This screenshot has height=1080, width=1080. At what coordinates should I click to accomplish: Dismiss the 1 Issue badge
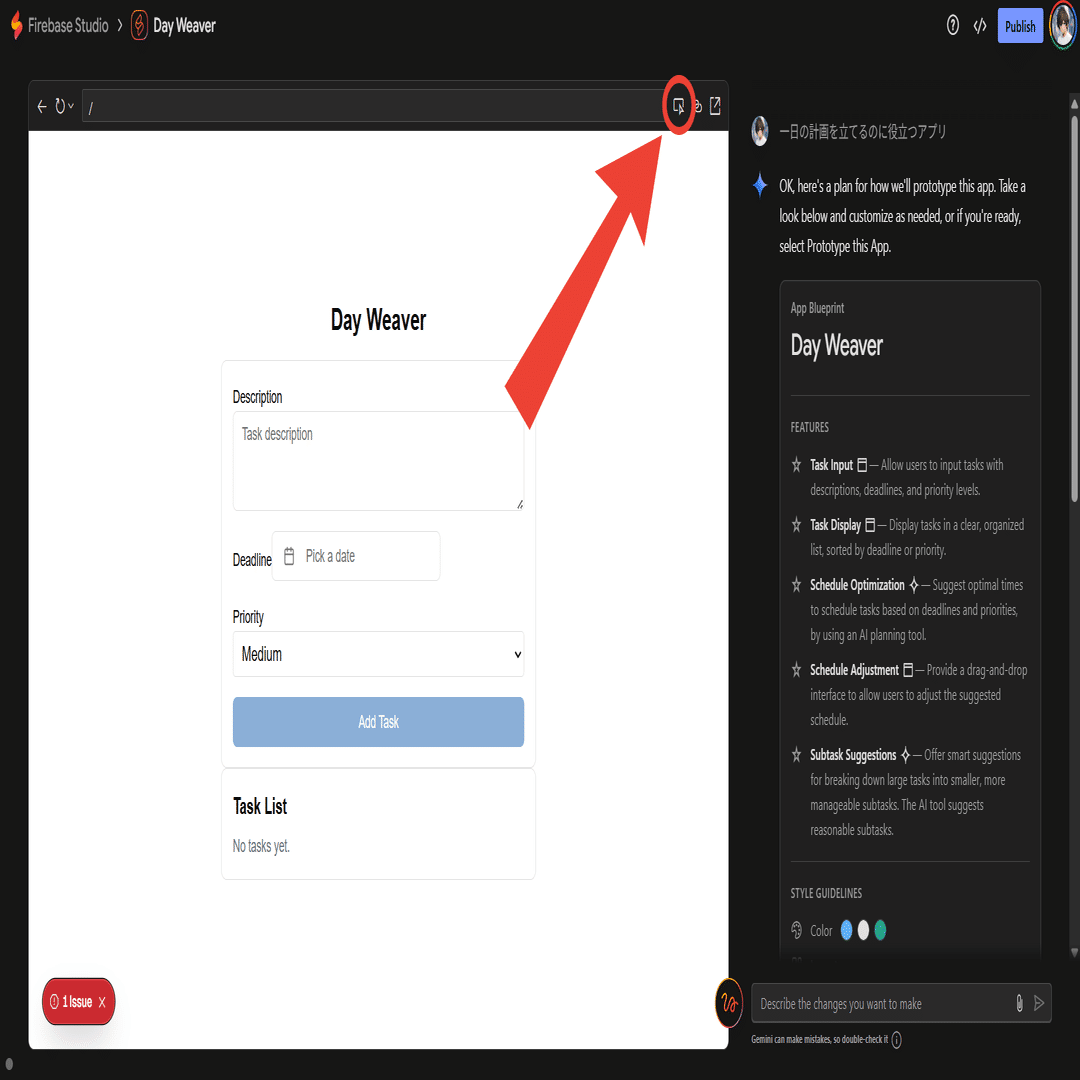(102, 1002)
